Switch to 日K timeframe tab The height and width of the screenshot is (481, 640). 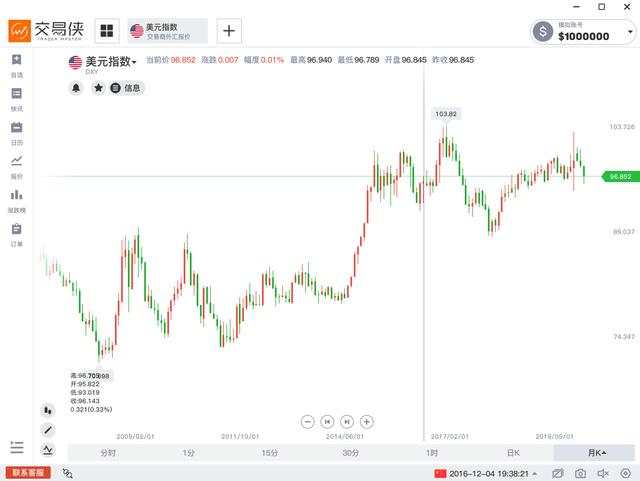click(513, 453)
